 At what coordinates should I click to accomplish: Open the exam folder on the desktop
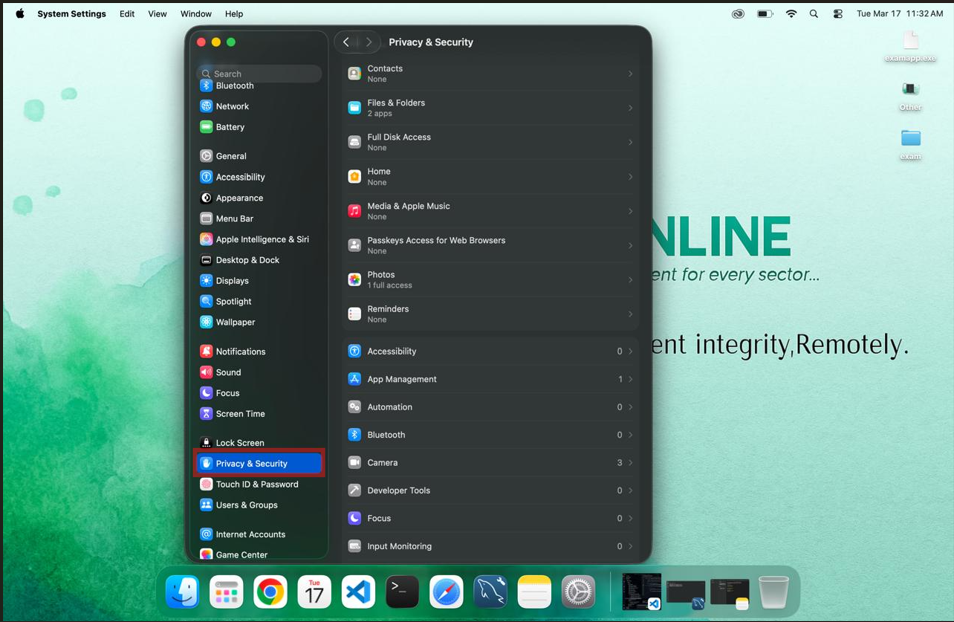tap(910, 139)
